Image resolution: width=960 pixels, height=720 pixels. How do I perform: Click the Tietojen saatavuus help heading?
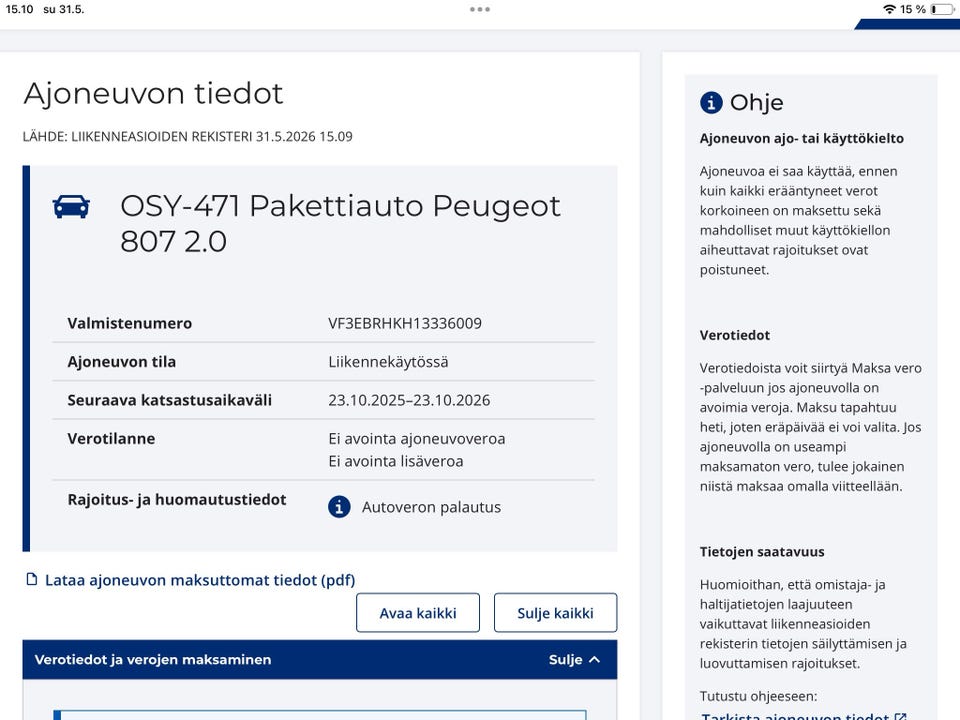click(762, 552)
